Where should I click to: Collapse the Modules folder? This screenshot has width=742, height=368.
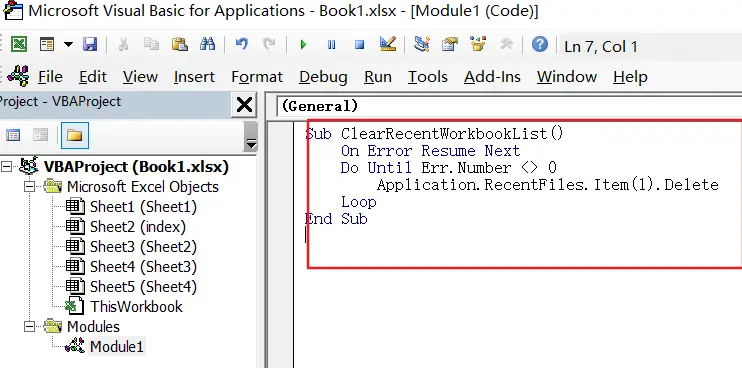click(29, 327)
